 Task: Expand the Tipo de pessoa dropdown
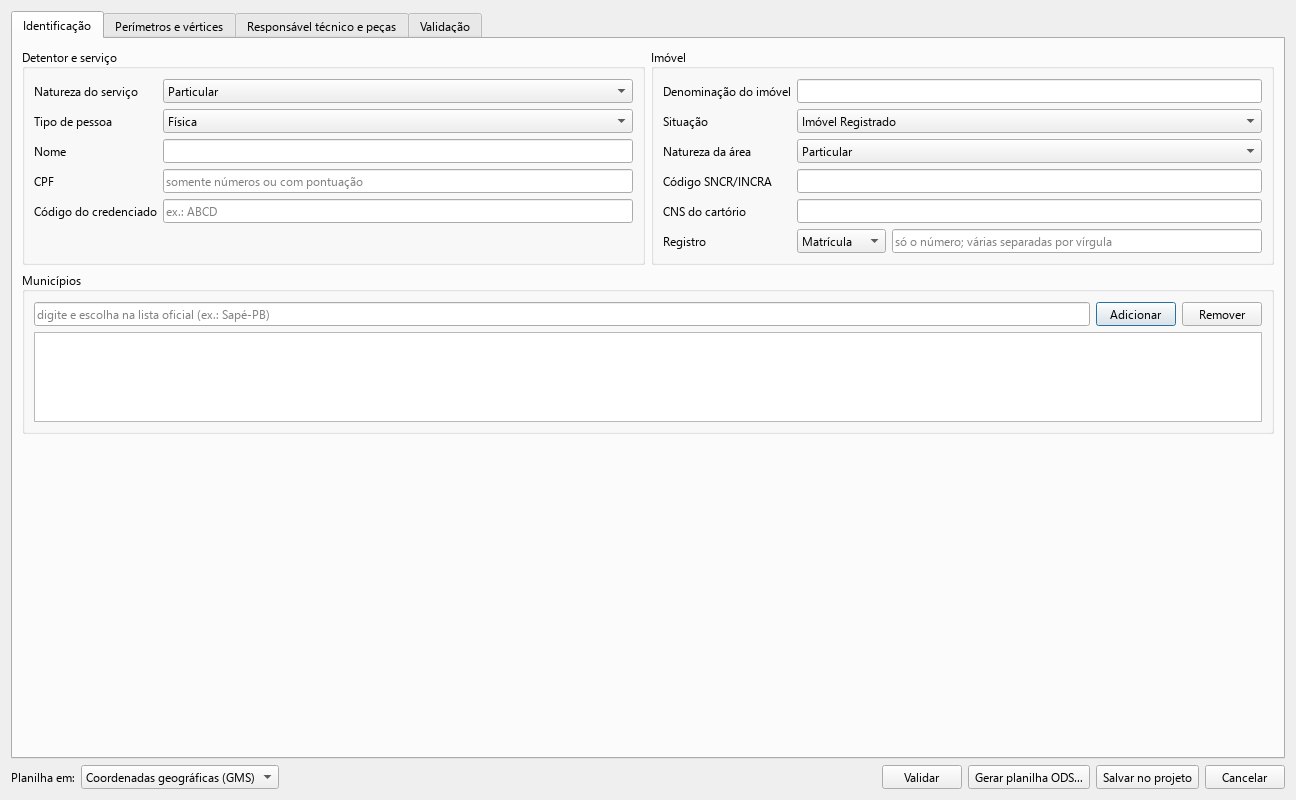pyautogui.click(x=398, y=121)
